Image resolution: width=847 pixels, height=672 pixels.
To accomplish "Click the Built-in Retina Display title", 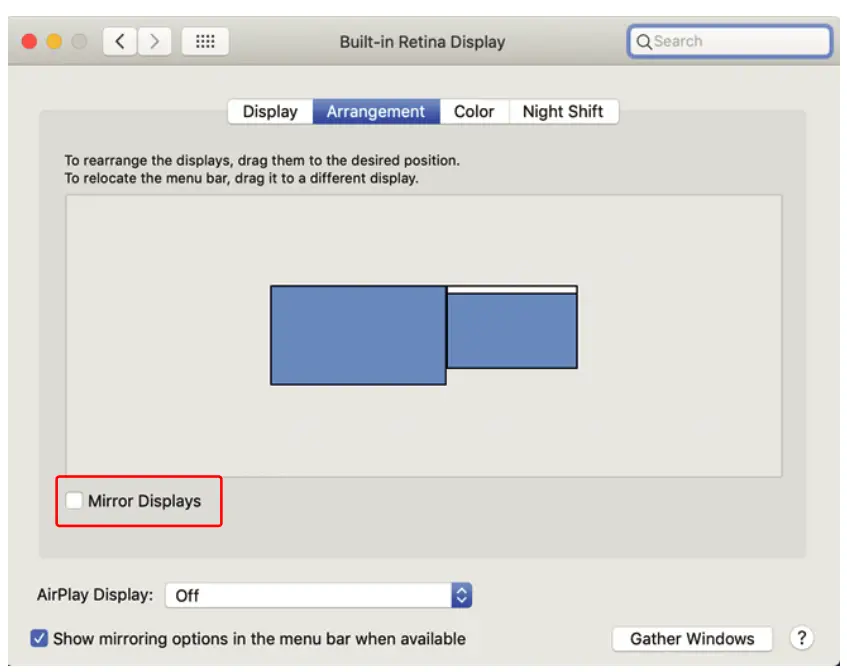I will [x=423, y=41].
